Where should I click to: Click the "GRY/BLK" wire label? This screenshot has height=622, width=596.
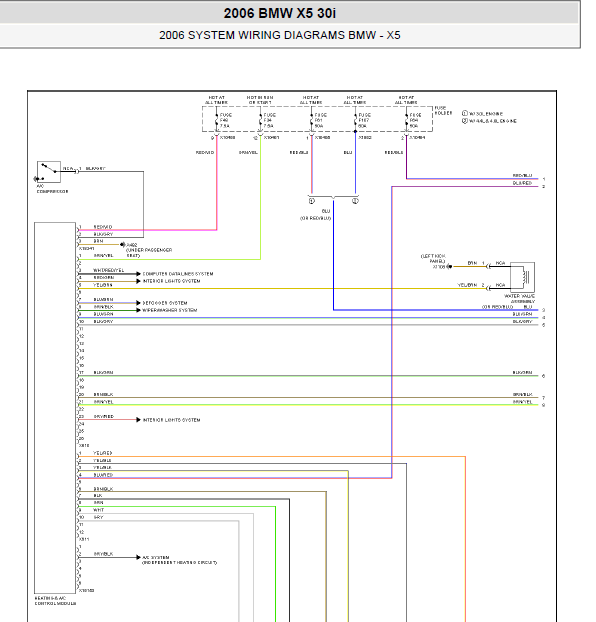[x=104, y=554]
